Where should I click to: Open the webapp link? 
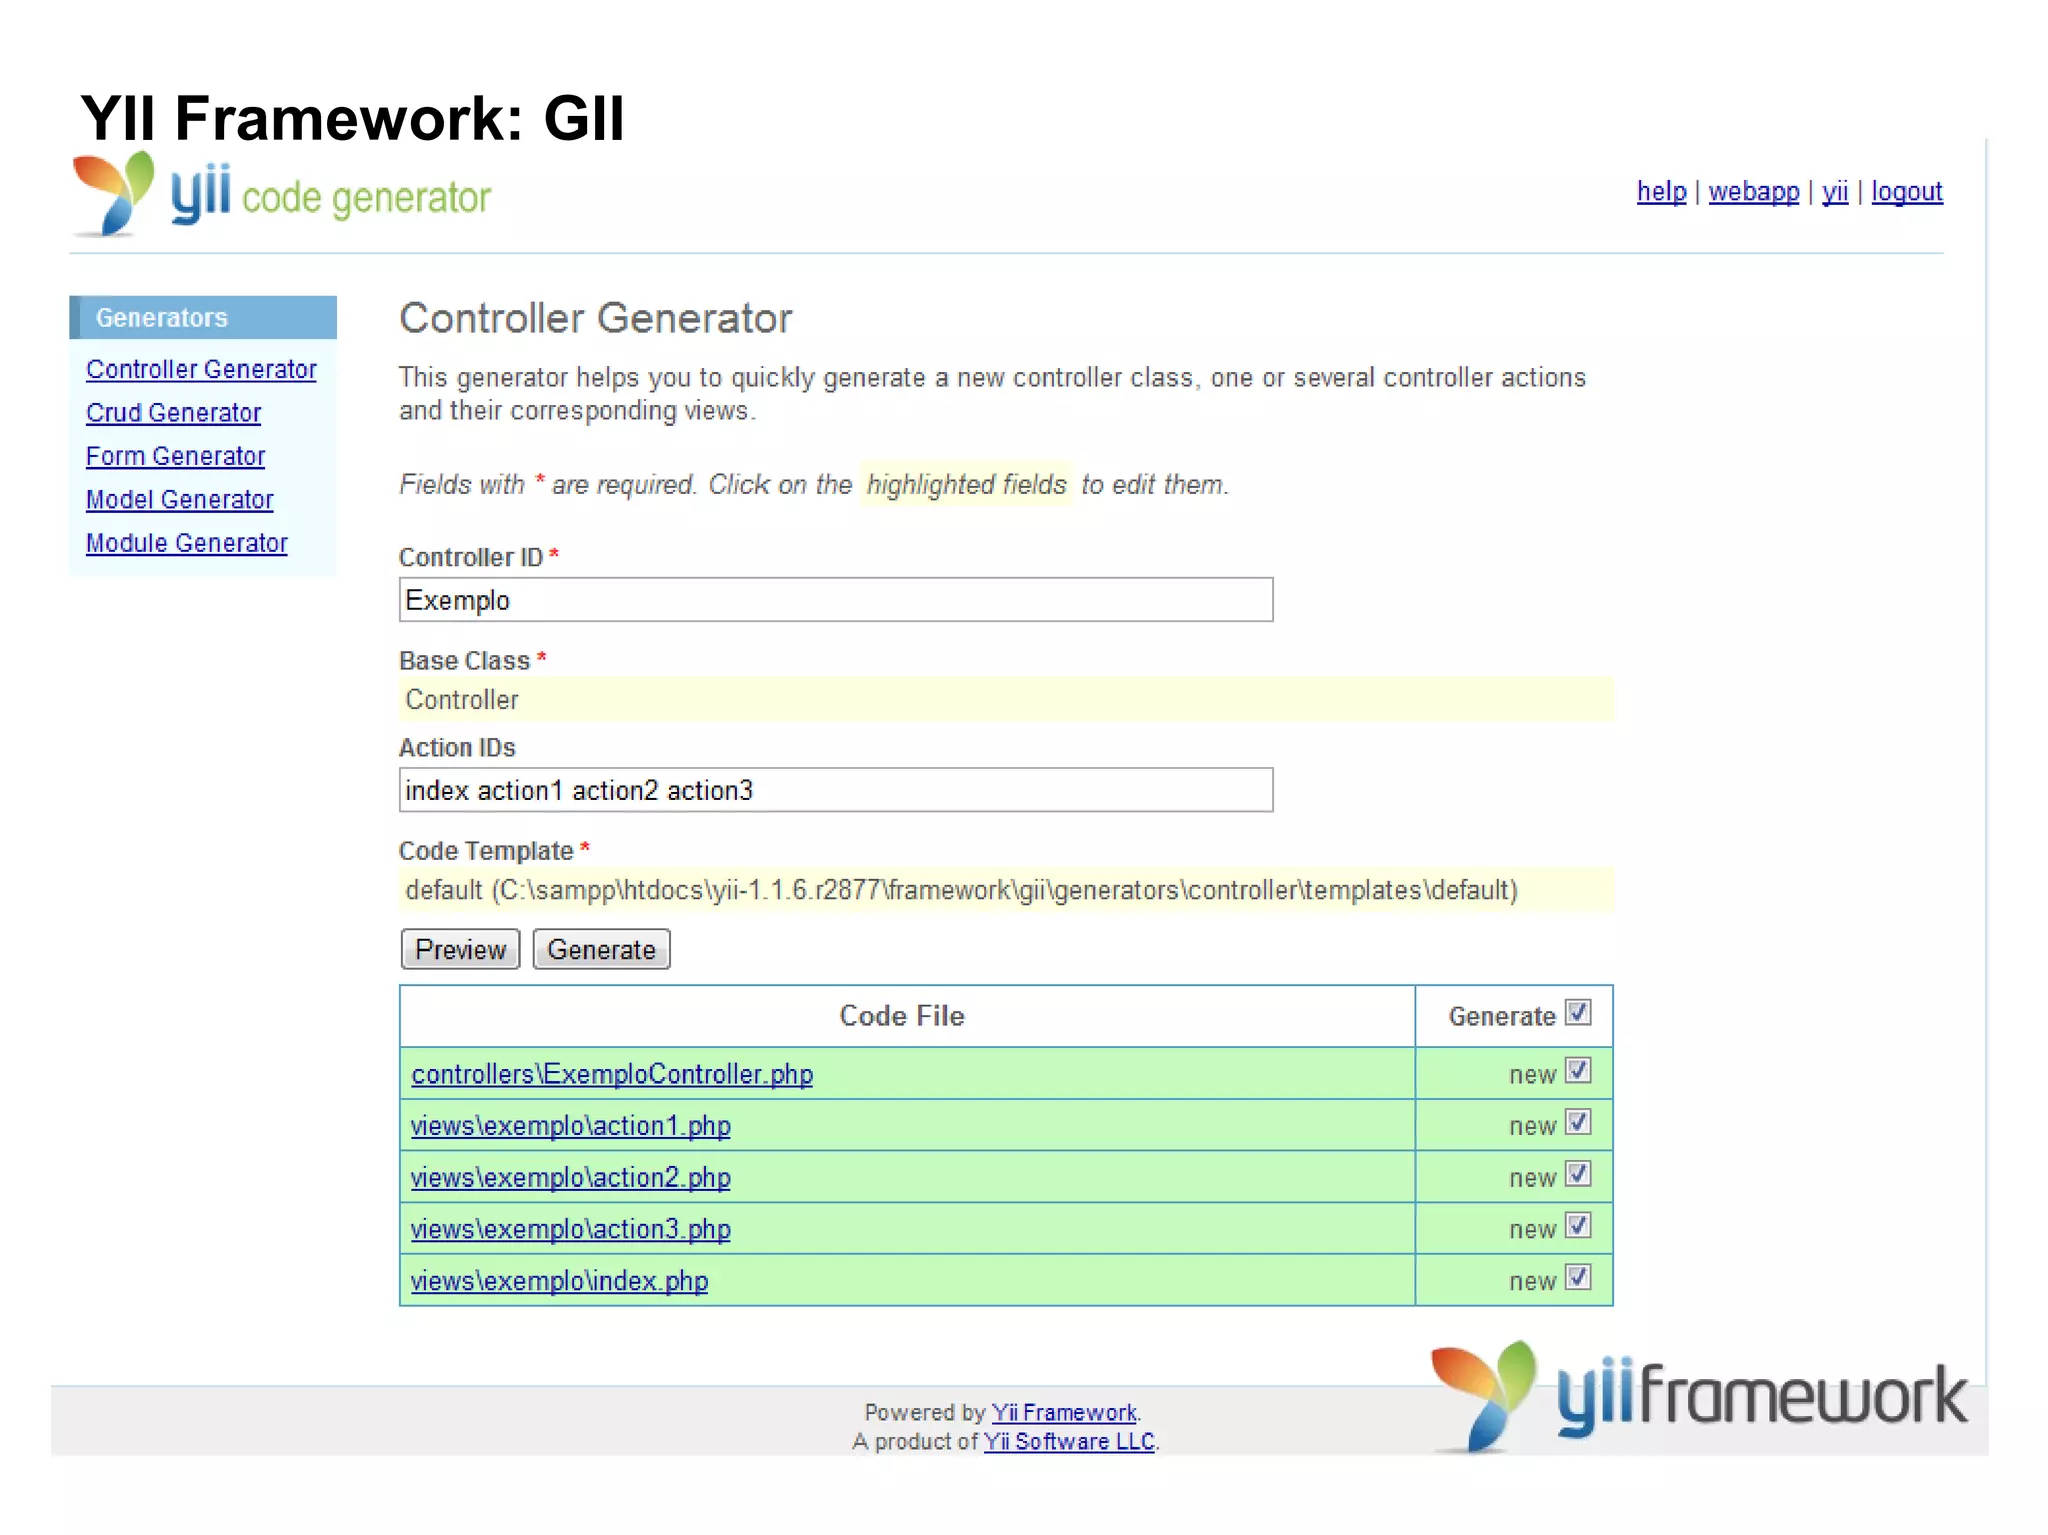pyautogui.click(x=1753, y=191)
